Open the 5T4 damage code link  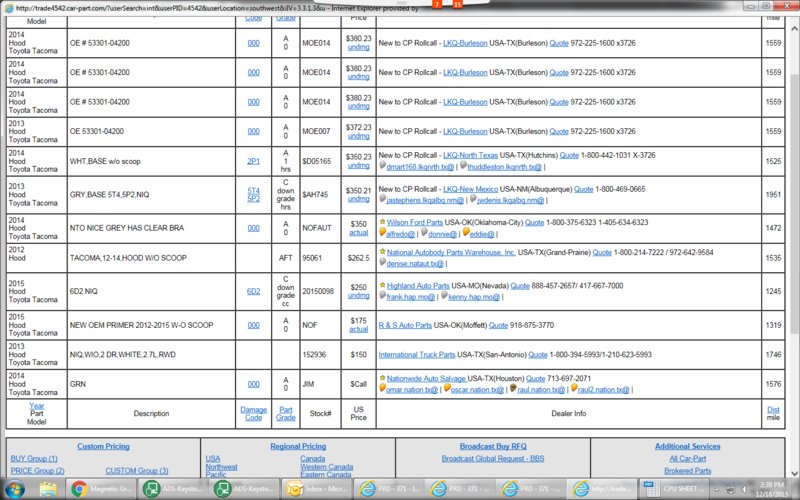click(x=254, y=190)
